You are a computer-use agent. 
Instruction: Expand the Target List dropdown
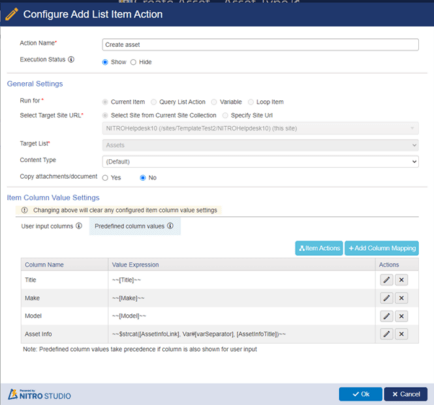260,145
